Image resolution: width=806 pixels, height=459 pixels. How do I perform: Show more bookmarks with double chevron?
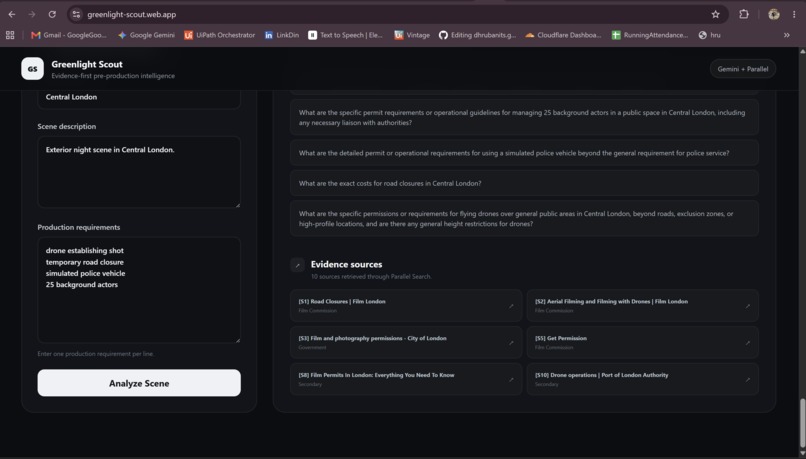pyautogui.click(x=786, y=35)
